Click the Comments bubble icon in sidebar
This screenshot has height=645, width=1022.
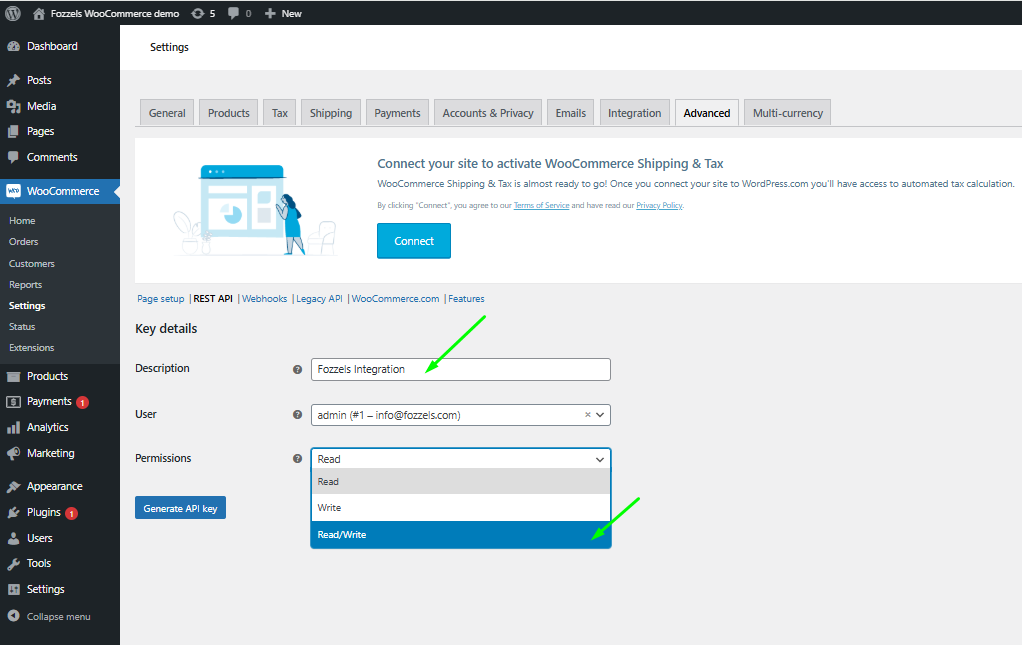13,157
